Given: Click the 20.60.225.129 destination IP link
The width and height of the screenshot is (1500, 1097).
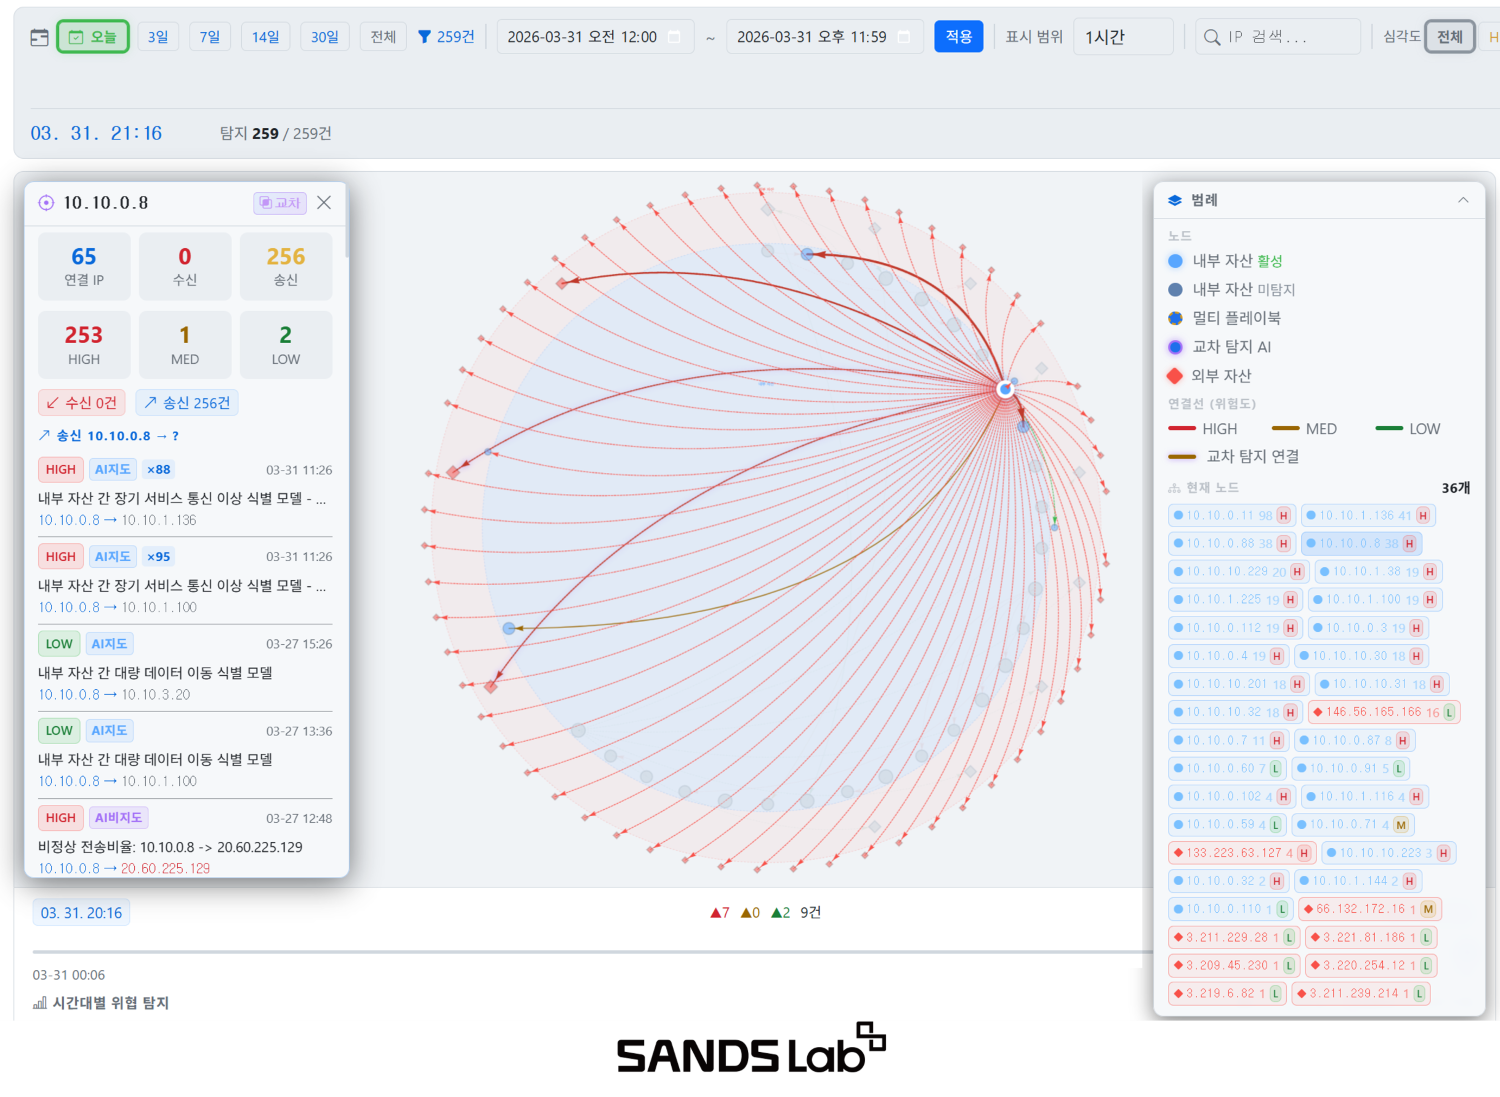Looking at the screenshot, I should tap(166, 868).
